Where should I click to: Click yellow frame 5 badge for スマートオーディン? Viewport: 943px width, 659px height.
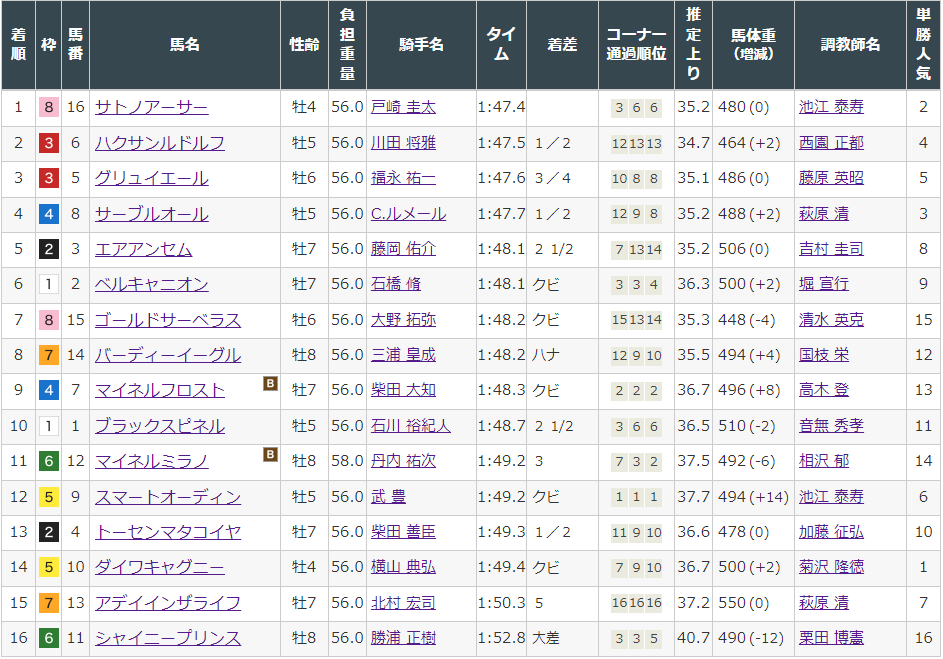pos(49,497)
